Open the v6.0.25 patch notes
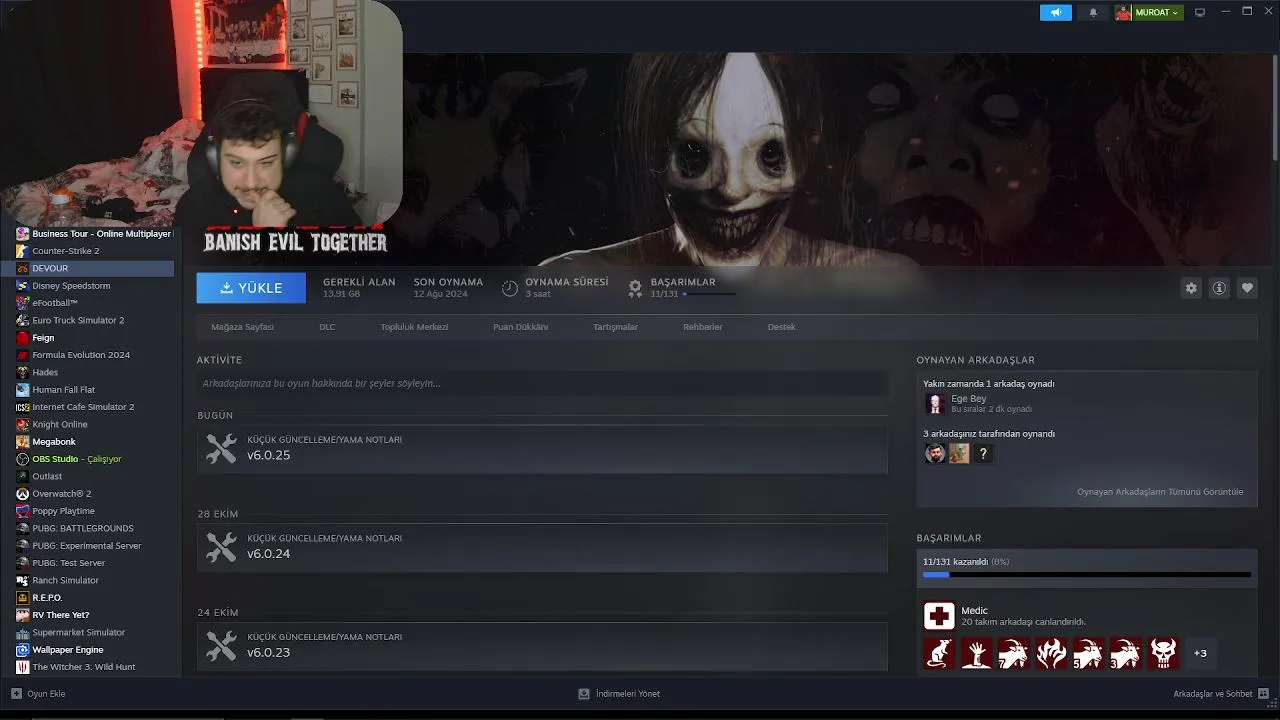The width and height of the screenshot is (1280, 720). click(x=542, y=449)
